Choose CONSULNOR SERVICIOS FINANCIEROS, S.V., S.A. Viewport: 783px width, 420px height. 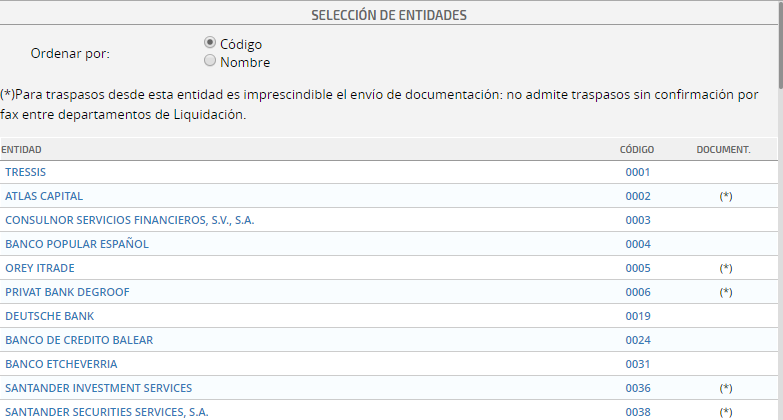point(129,220)
